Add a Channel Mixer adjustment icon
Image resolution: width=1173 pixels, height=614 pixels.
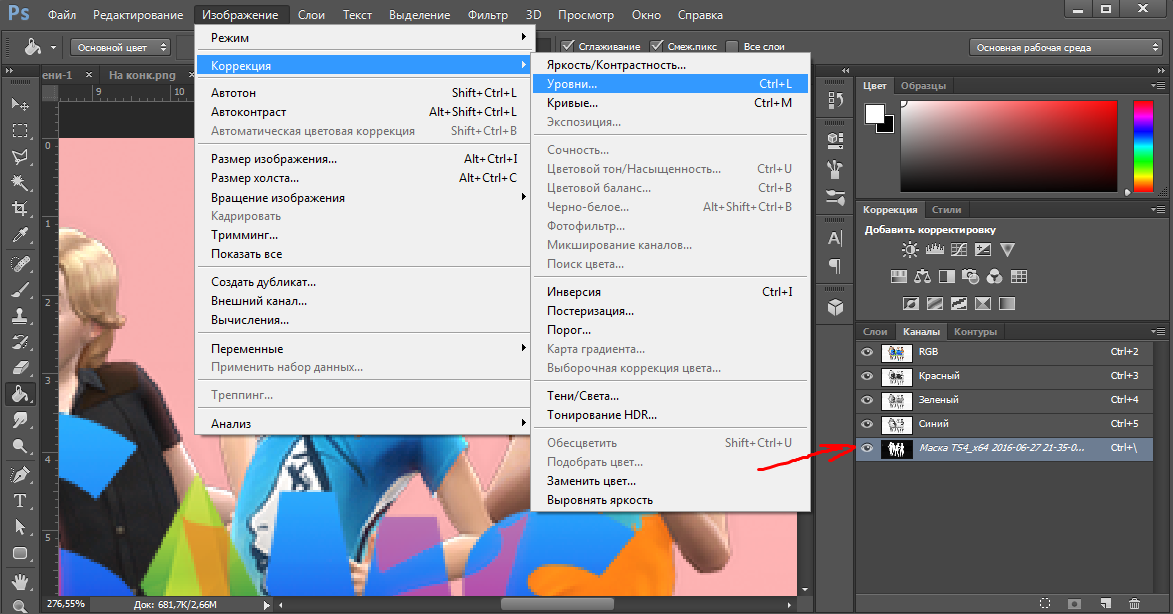click(x=994, y=277)
